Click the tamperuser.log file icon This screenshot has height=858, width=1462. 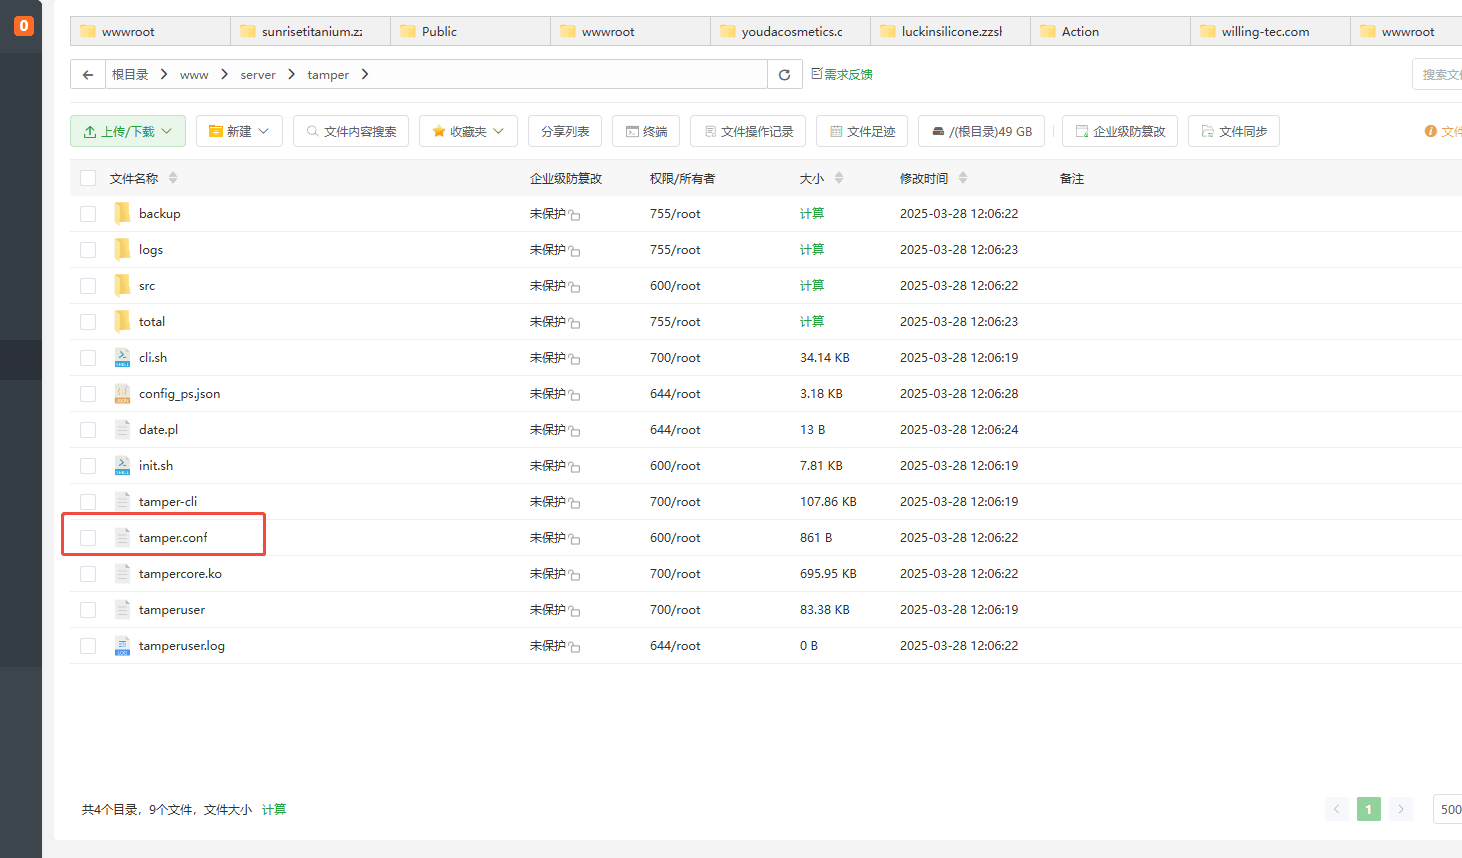coord(122,646)
